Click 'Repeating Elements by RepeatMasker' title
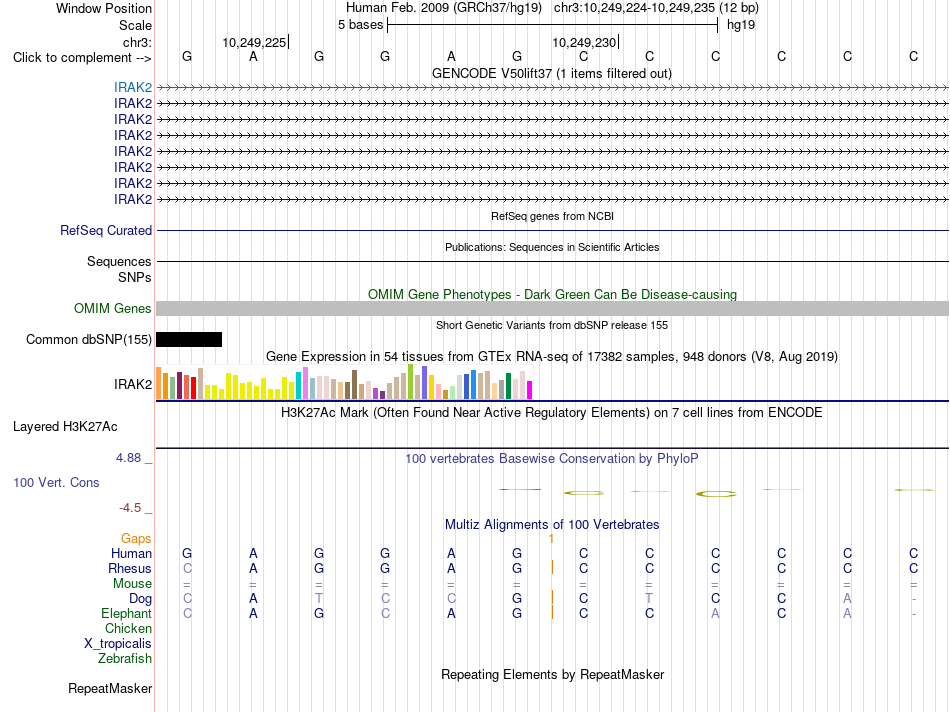Screen dimensions: 950x712 (552, 674)
